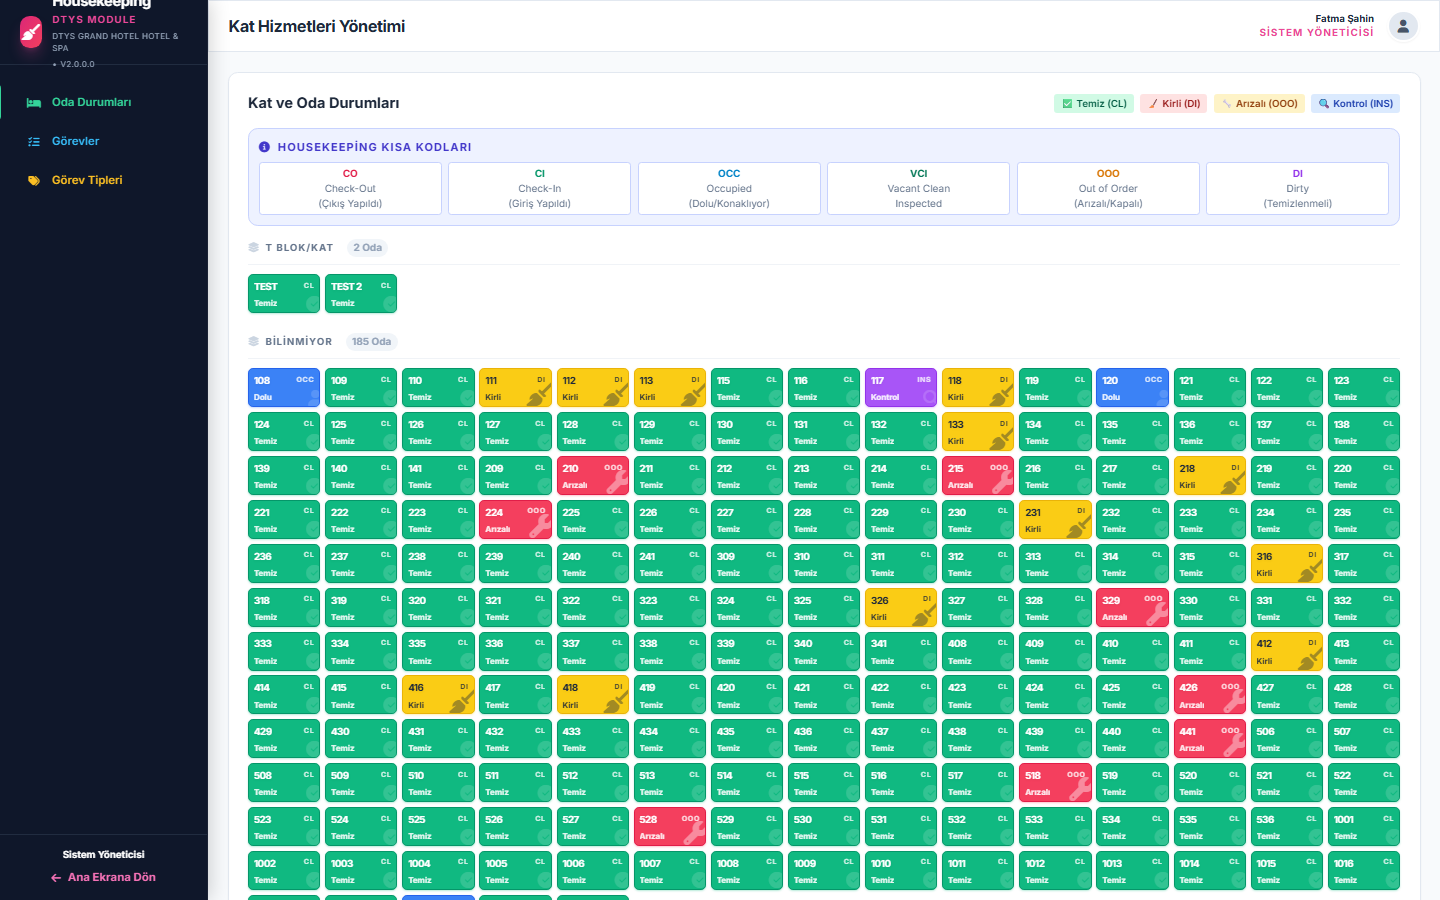Select the VCI Vacant Clean Inspected card
The width and height of the screenshot is (1440, 900).
pyautogui.click(x=919, y=188)
